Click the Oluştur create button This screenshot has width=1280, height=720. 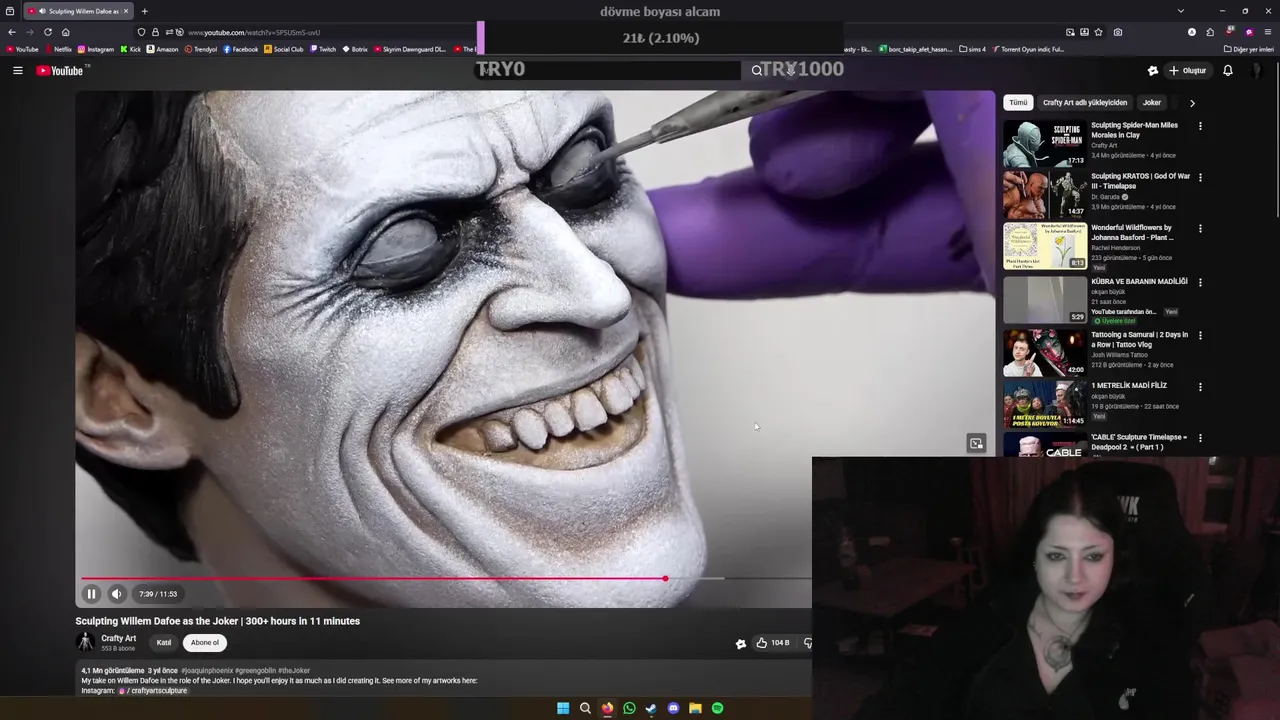click(x=1188, y=71)
